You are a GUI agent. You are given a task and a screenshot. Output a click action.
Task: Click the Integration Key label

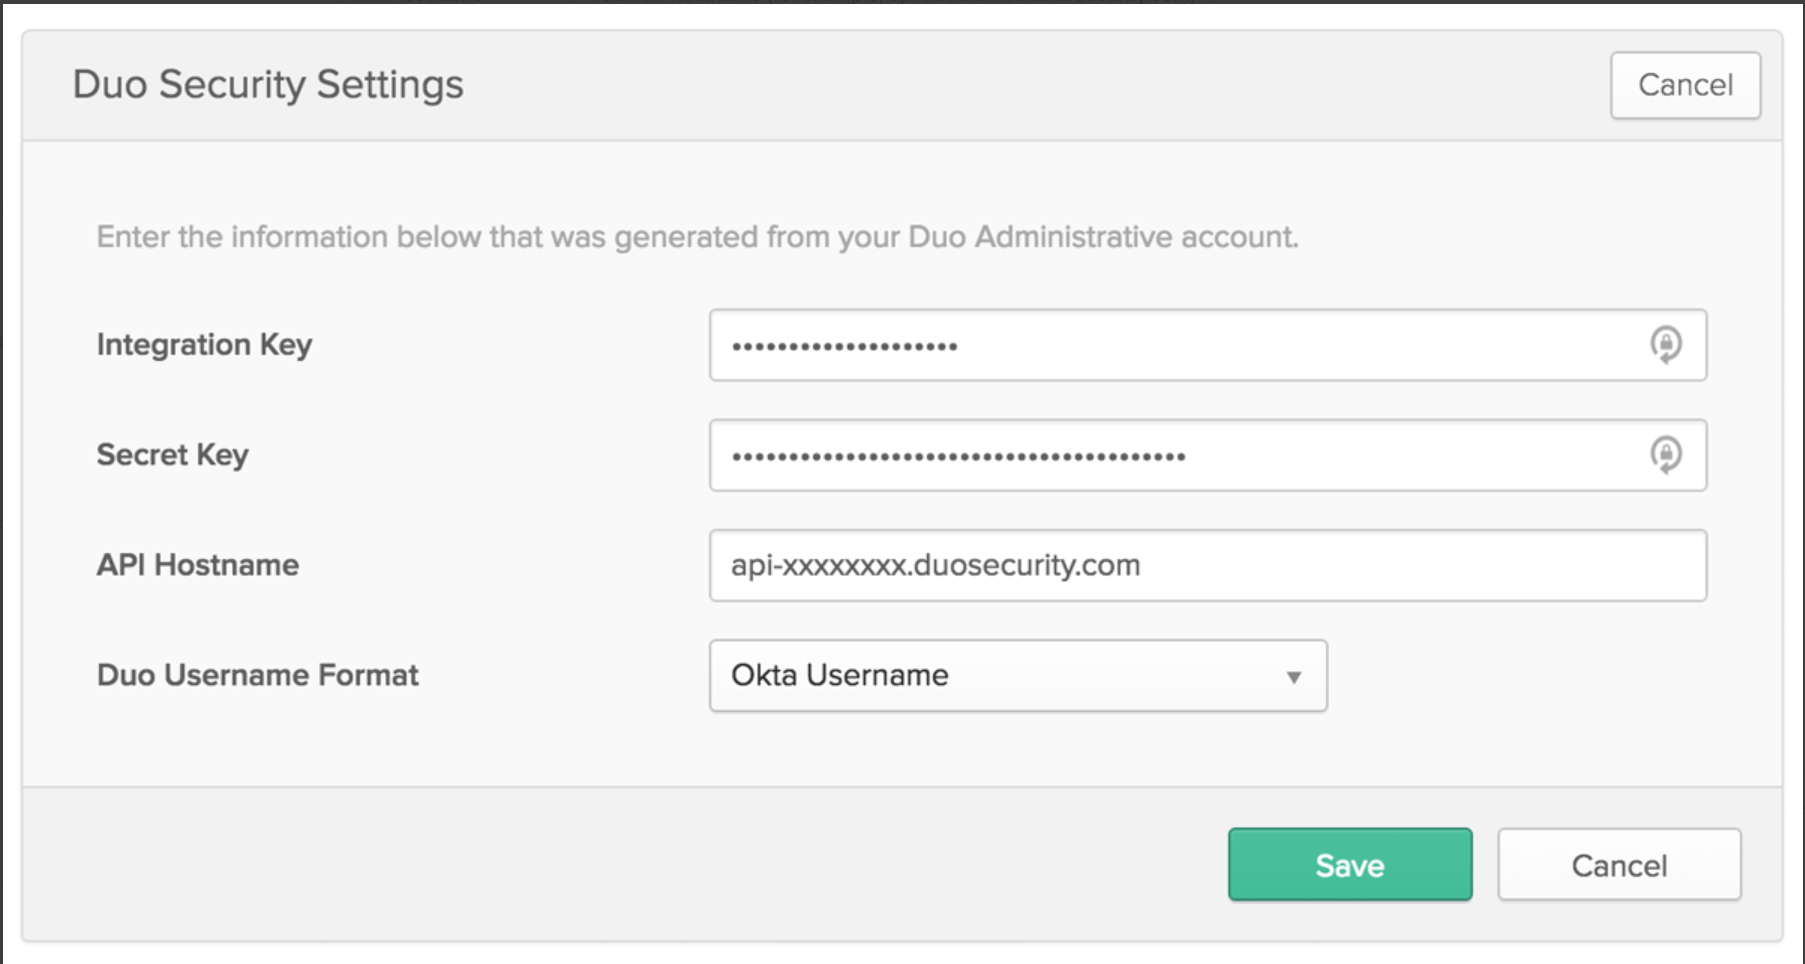pos(204,345)
